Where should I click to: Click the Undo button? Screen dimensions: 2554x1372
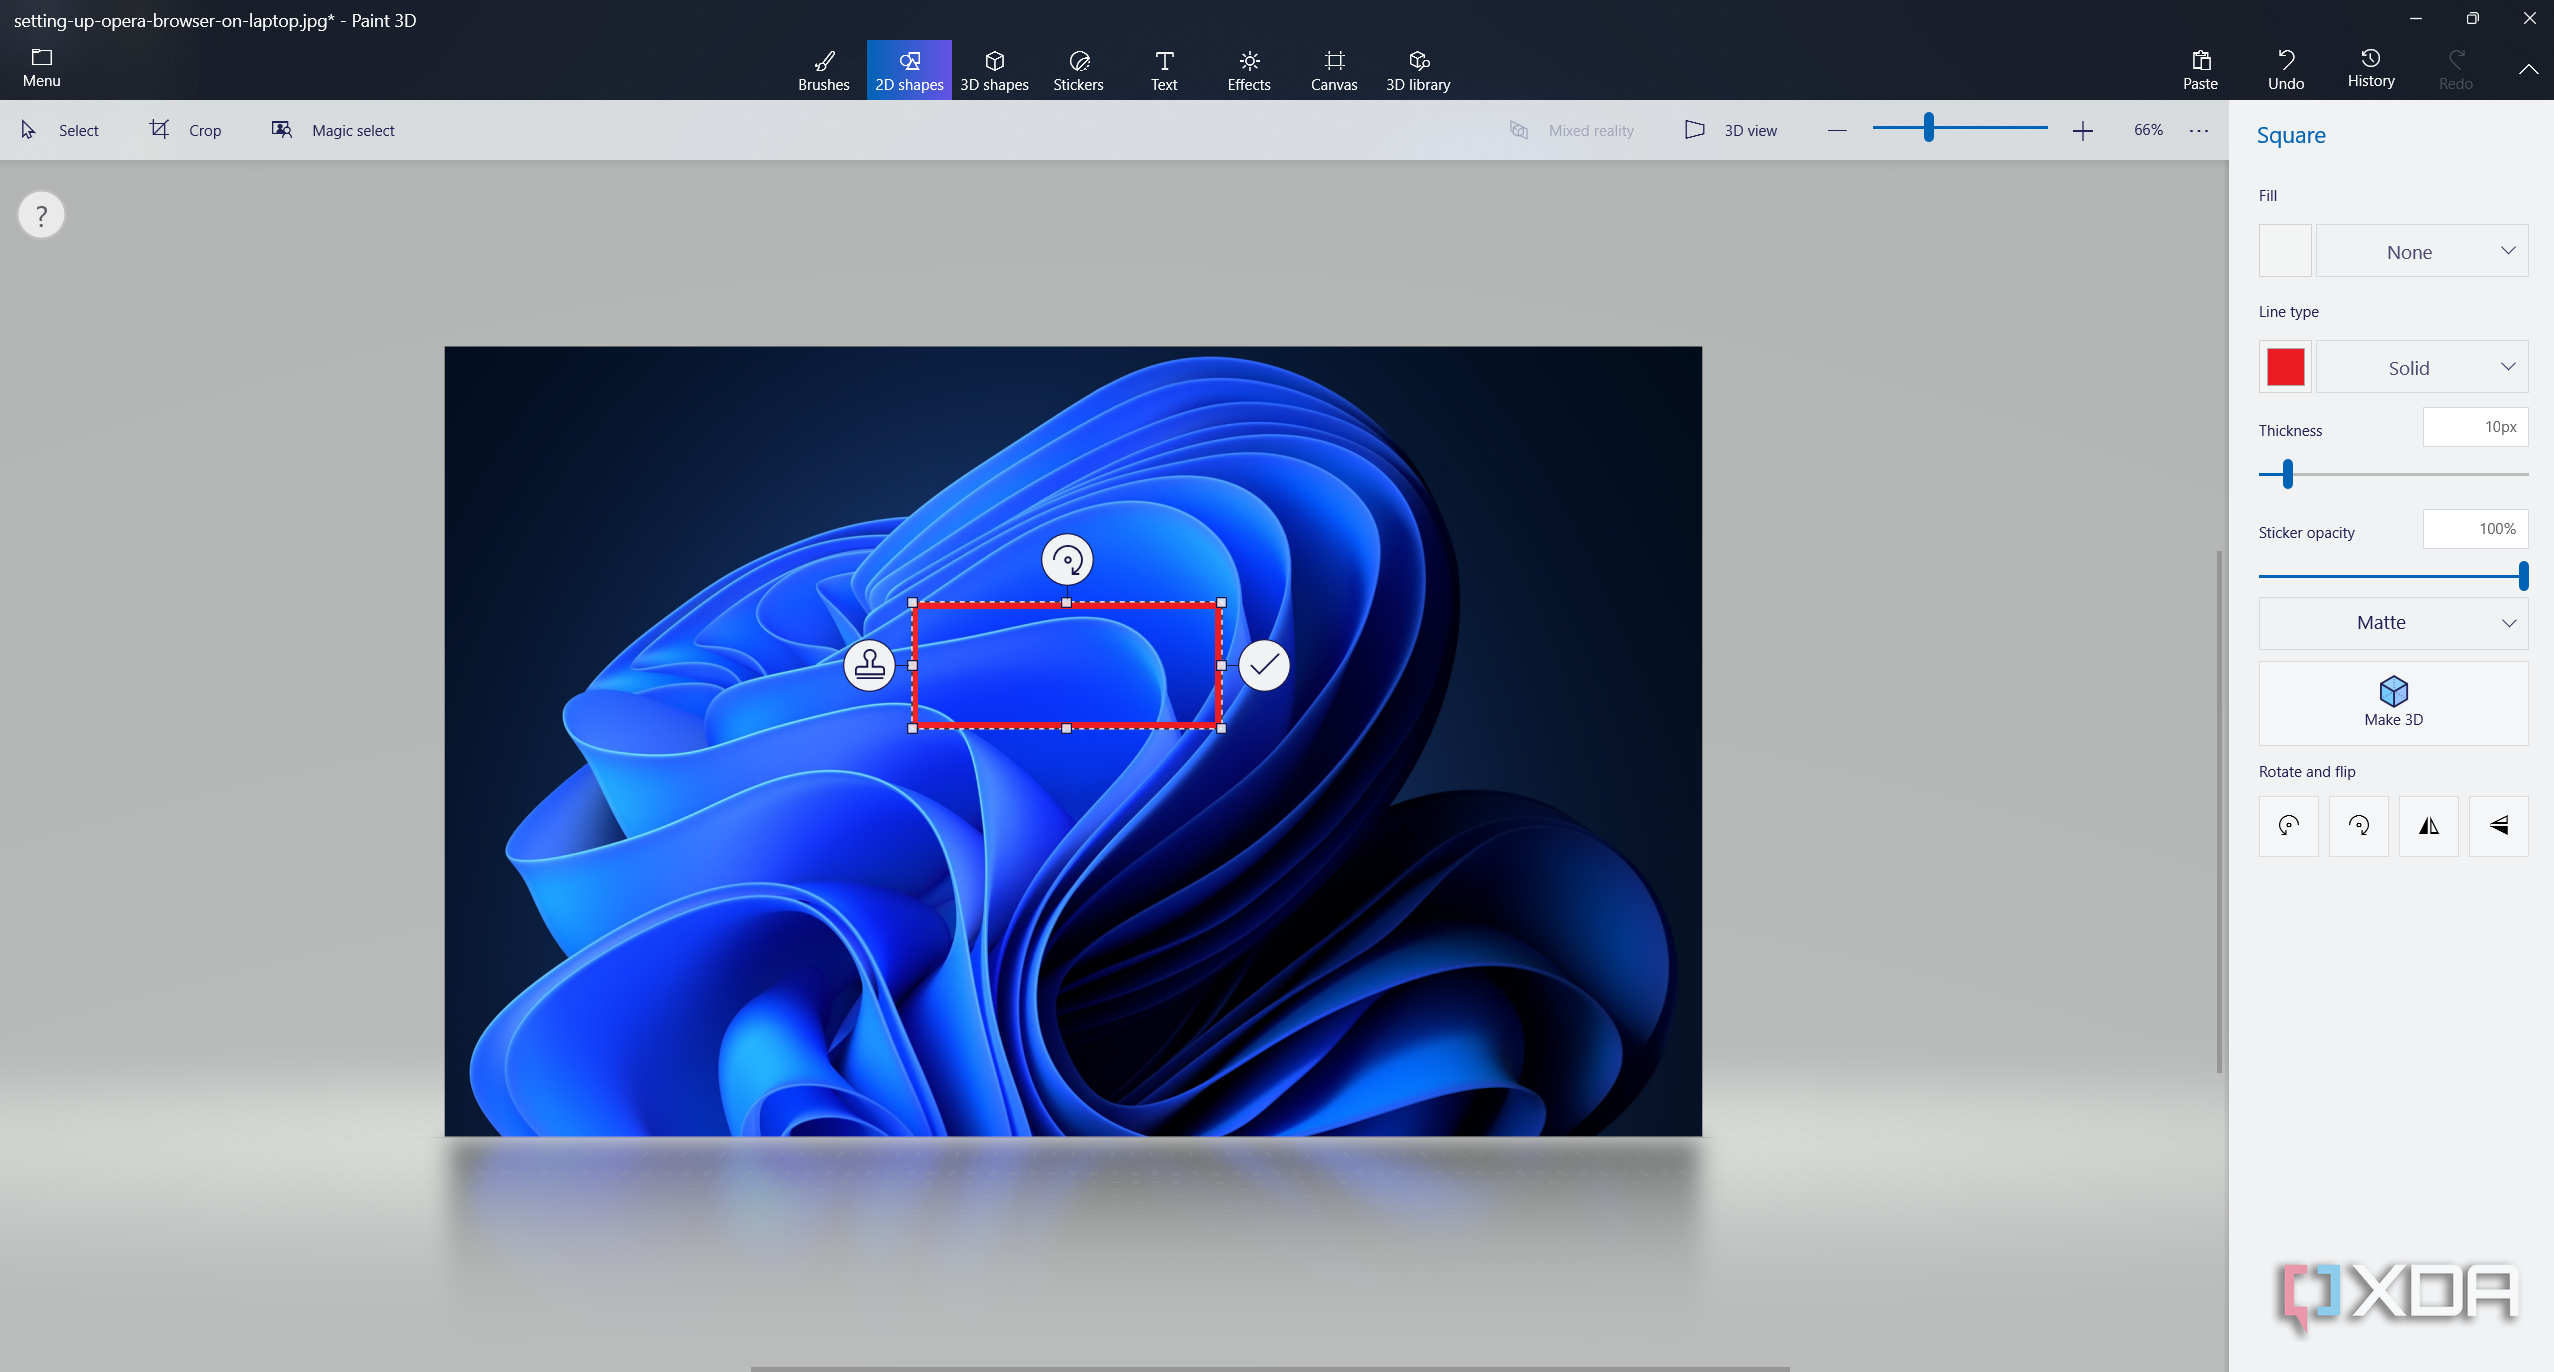click(2286, 70)
